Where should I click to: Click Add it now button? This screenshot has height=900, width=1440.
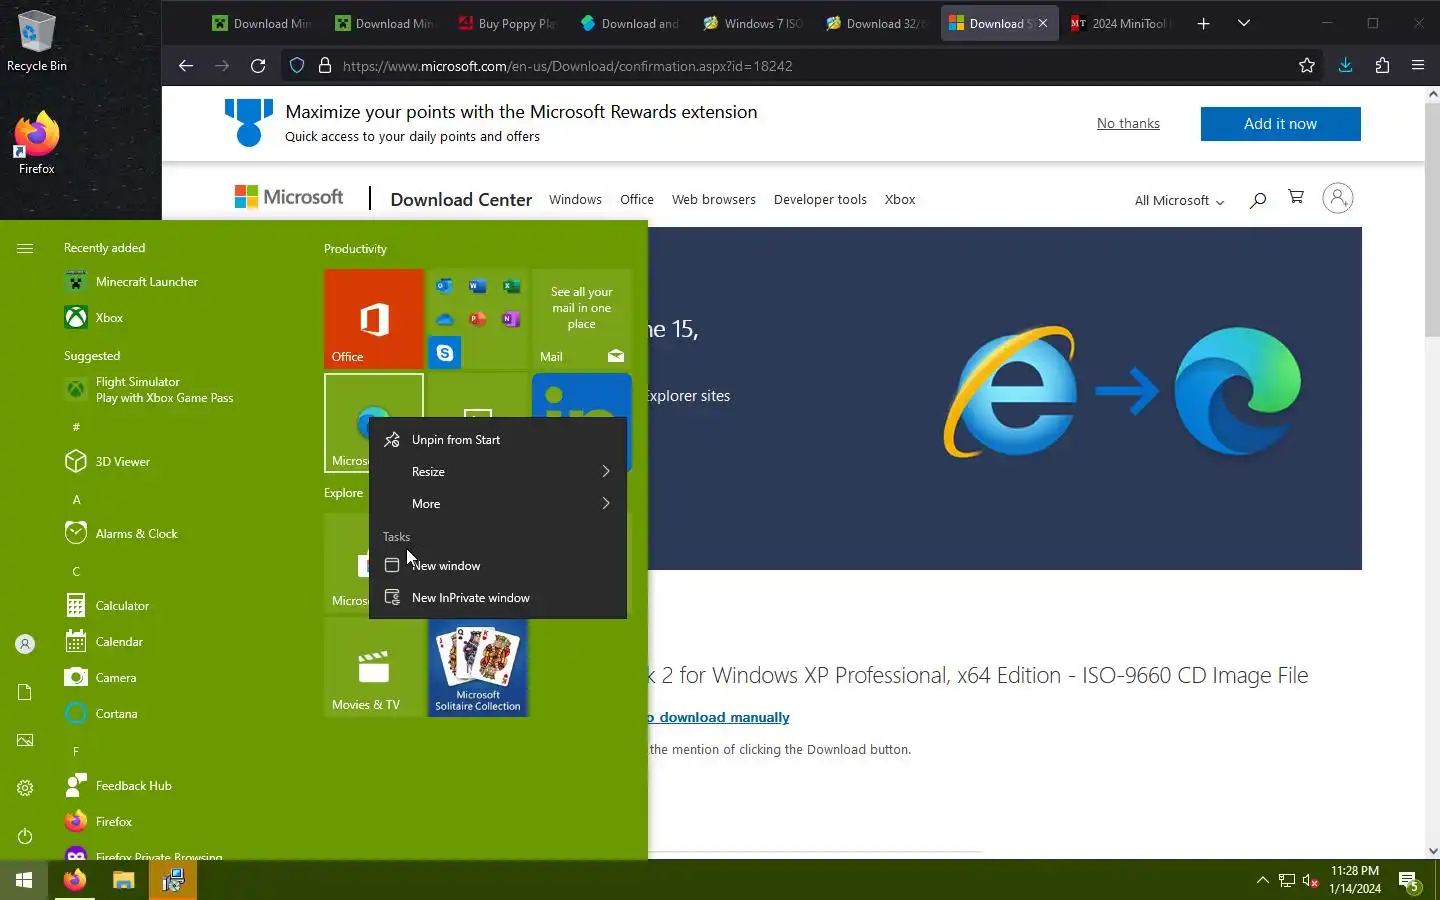[1280, 124]
